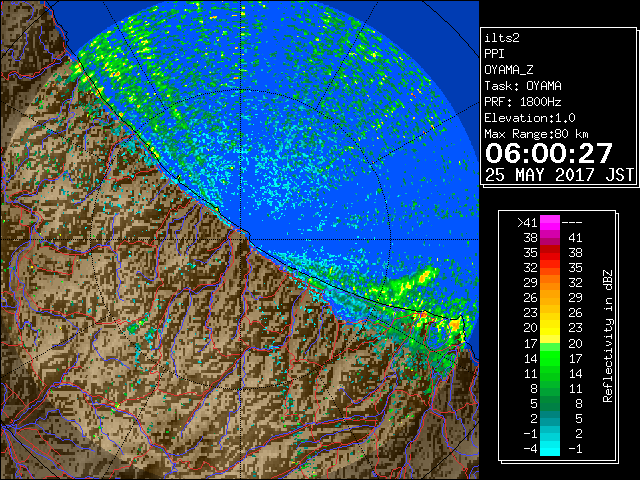The width and height of the screenshot is (640, 480).
Task: Click the 'Elevation:1.0' line
Action: pos(530,118)
